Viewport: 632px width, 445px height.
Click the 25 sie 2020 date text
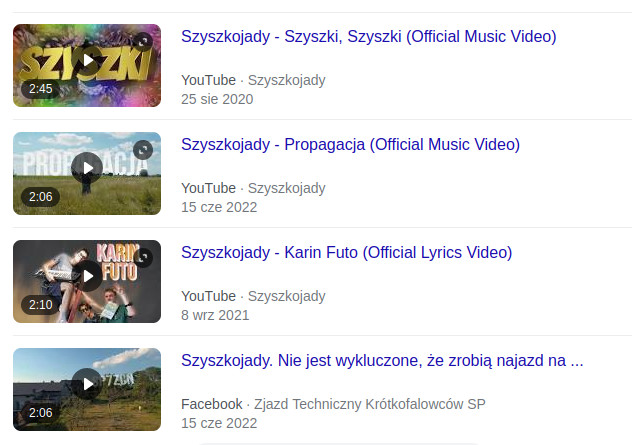click(217, 99)
